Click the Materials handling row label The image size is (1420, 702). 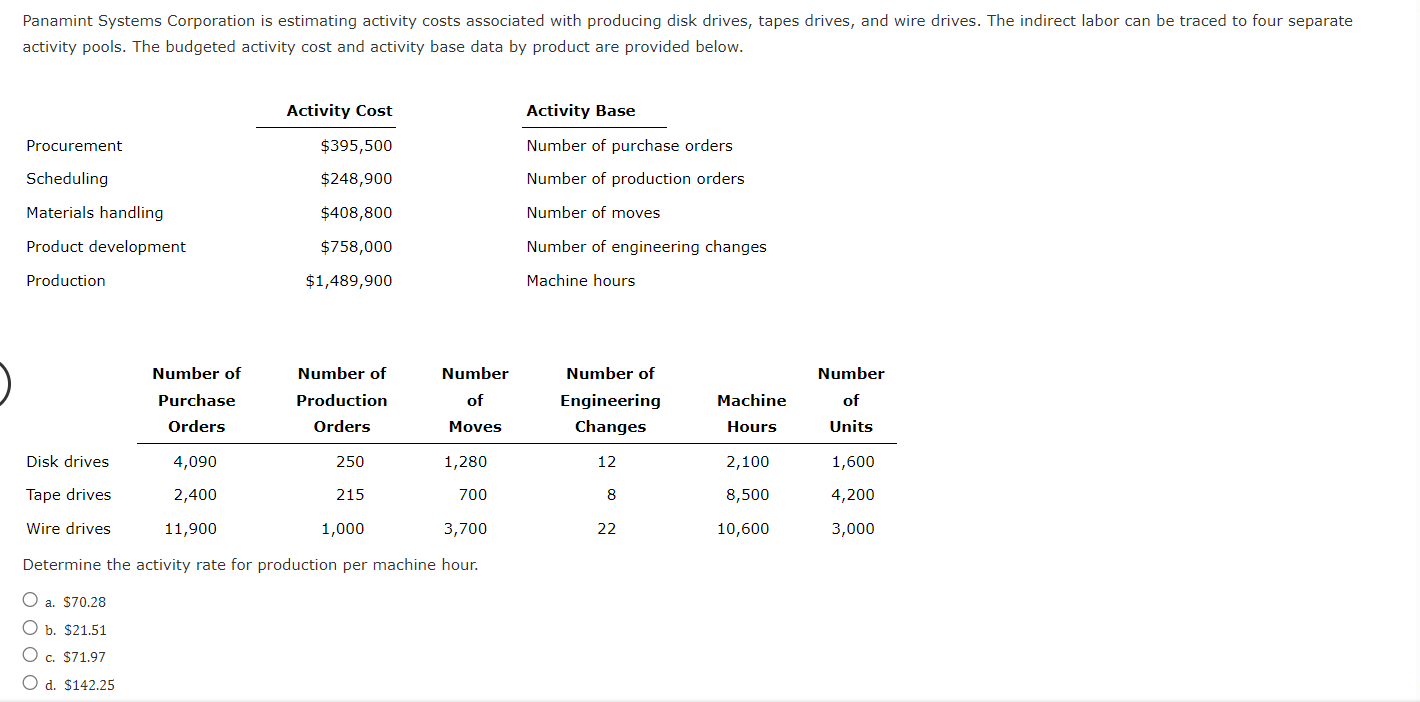[95, 212]
